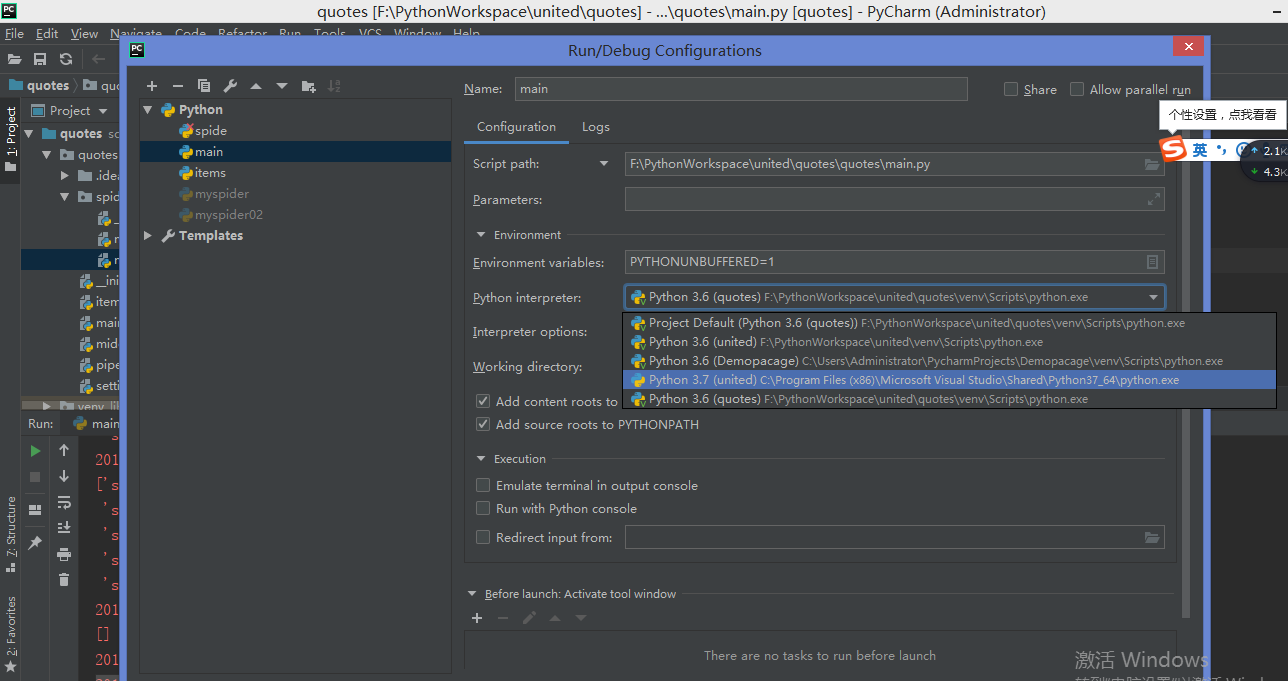
Task: Click the Synchronize icon in main toolbar
Action: pyautogui.click(x=66, y=59)
